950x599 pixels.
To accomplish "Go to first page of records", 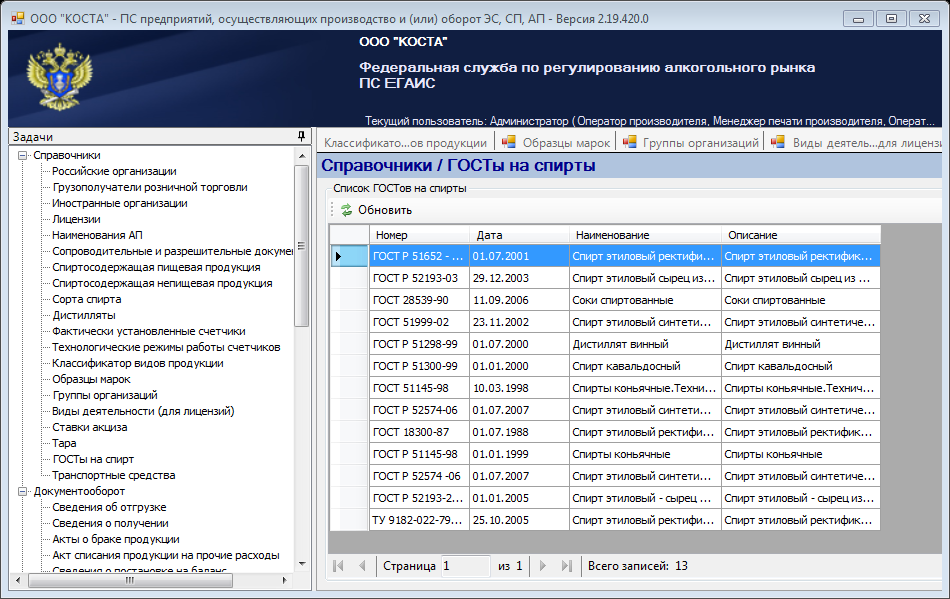I will (339, 566).
